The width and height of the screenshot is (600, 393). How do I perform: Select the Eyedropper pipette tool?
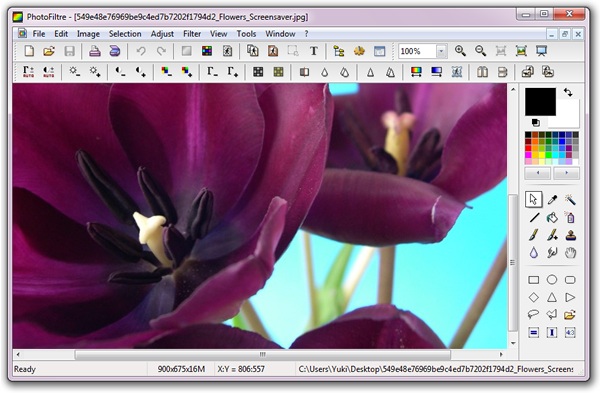[552, 199]
